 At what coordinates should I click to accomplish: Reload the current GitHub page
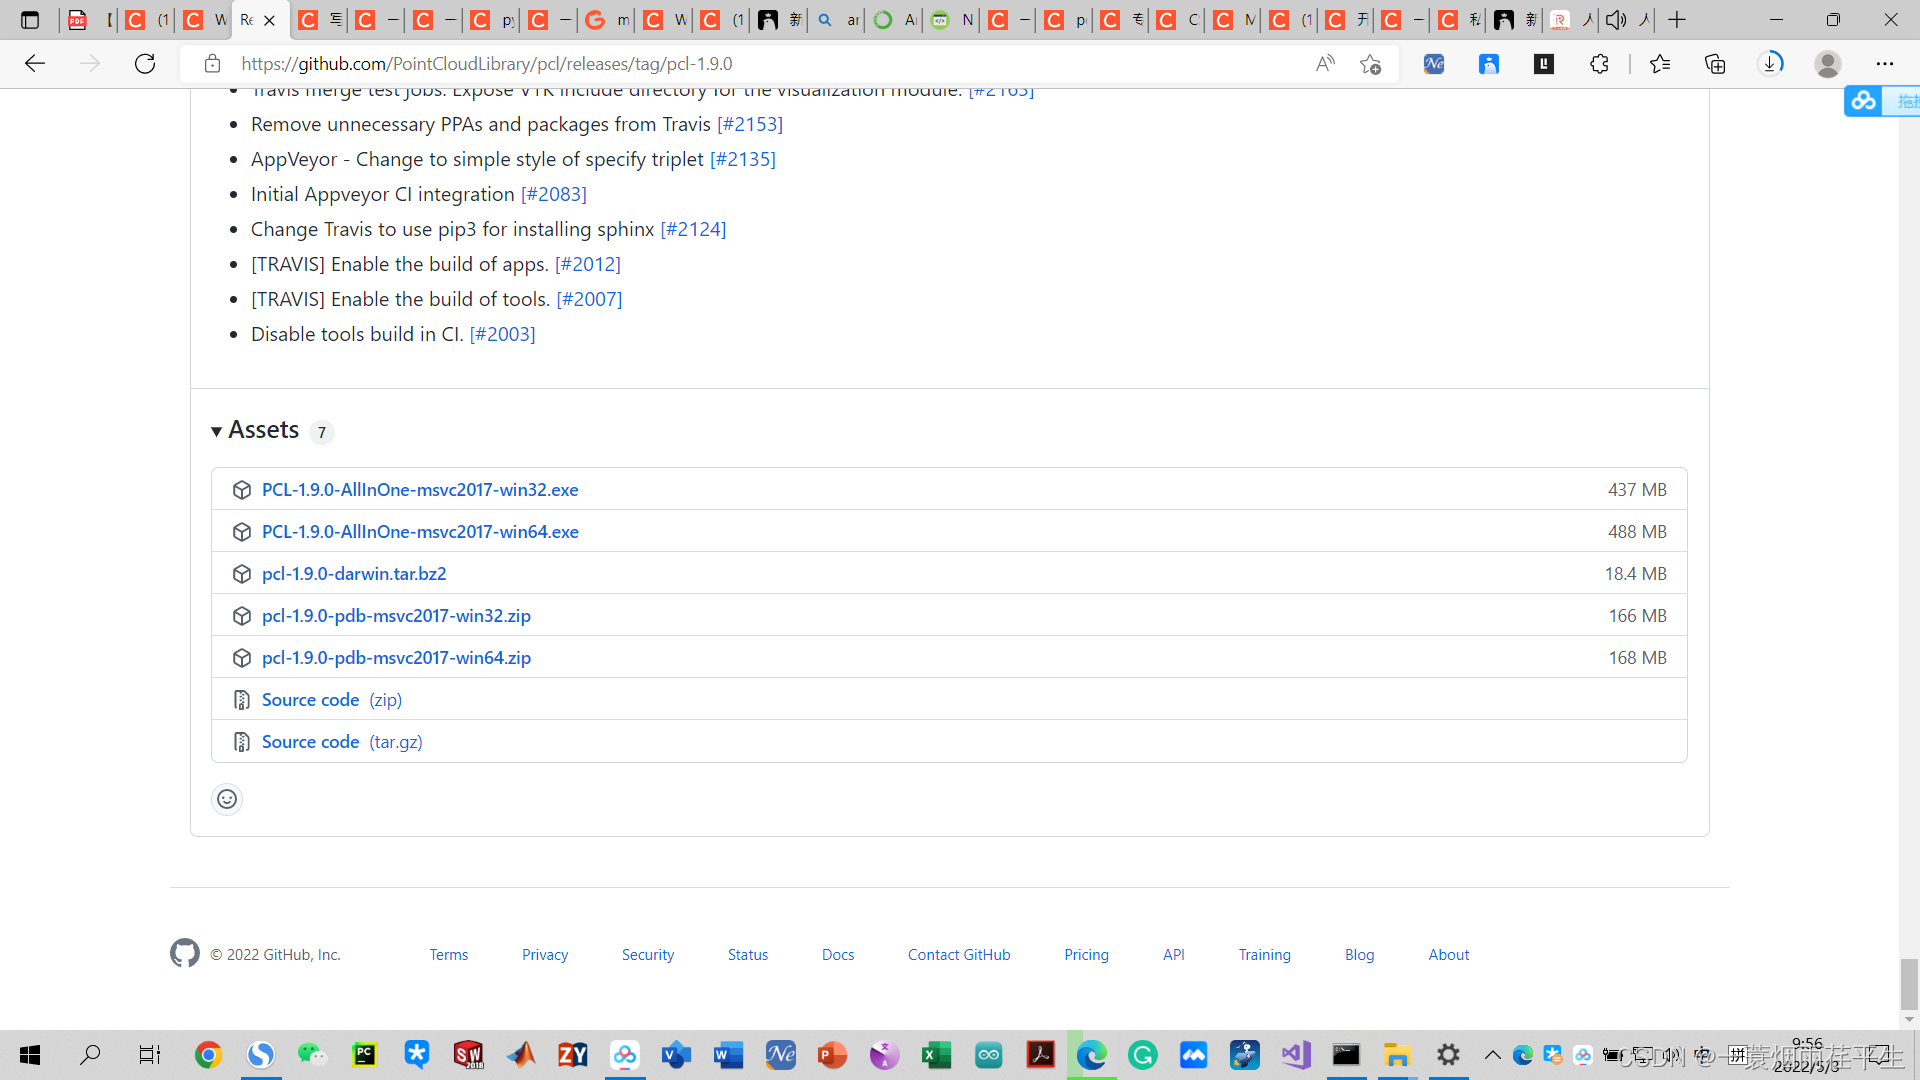pyautogui.click(x=145, y=64)
